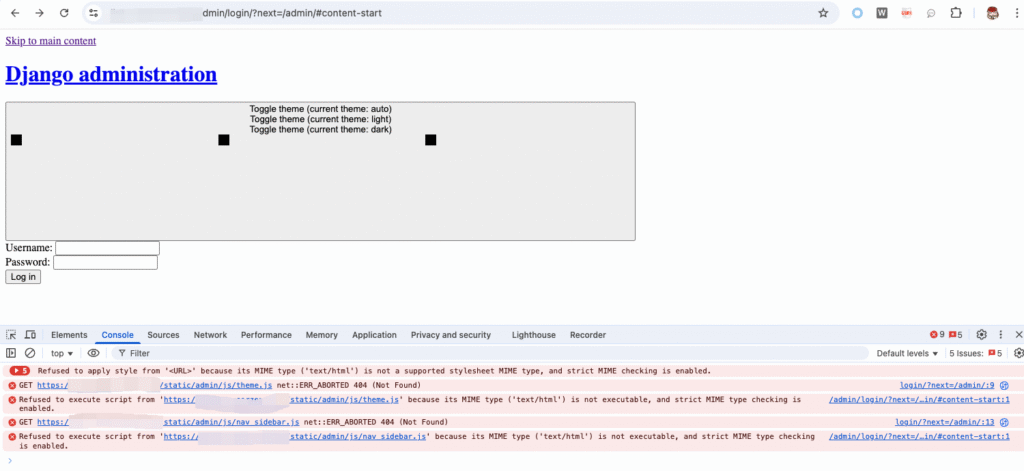The width and height of the screenshot is (1024, 471).
Task: Toggle the device toolbar icon in DevTools
Action: [x=30, y=335]
